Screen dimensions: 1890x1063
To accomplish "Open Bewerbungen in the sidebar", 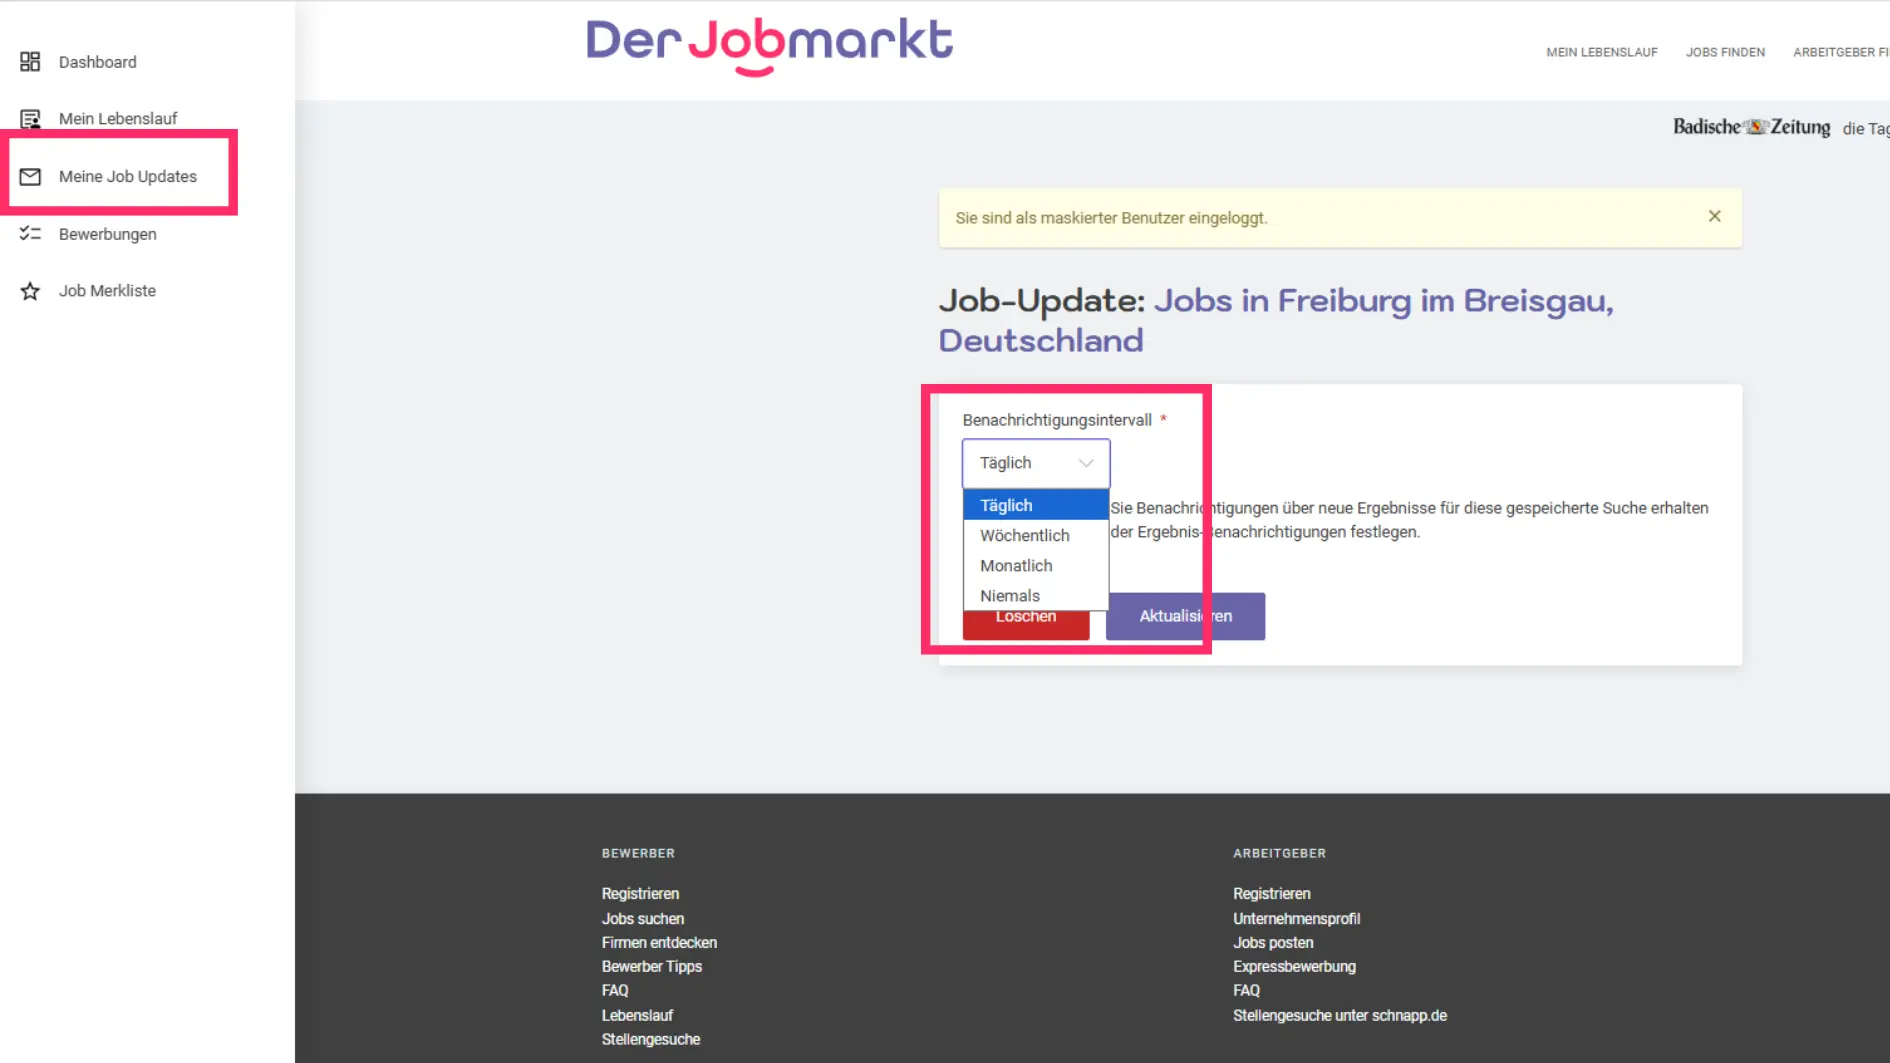I will click(x=107, y=234).
